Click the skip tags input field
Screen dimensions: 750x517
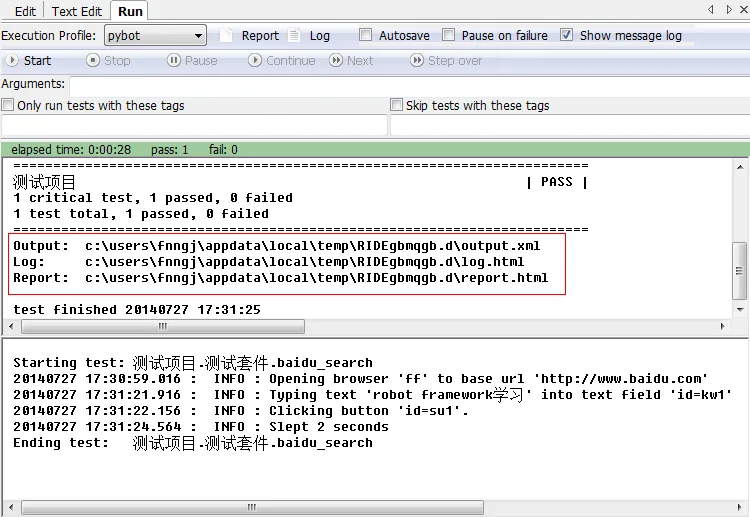[570, 125]
